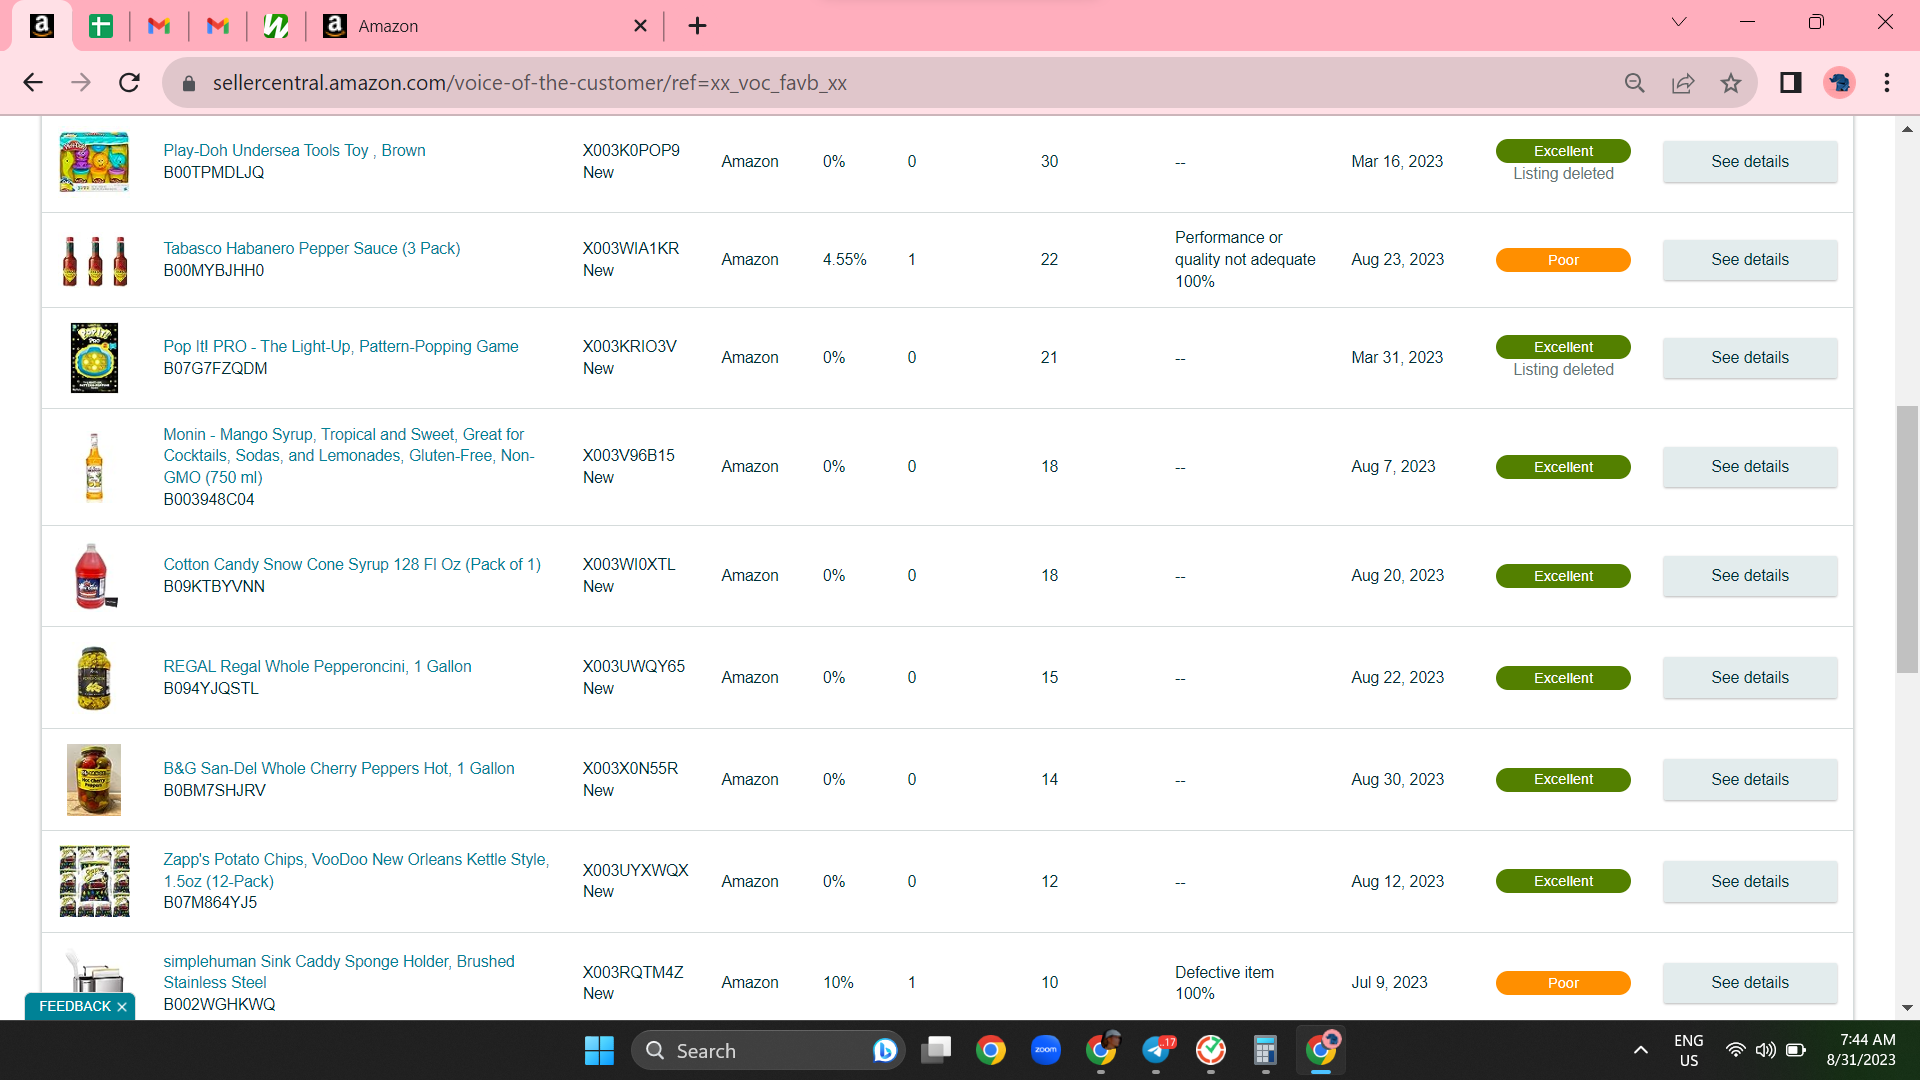
Task: See details for Tabasco Habanero Pepper Sauce
Action: [x=1750, y=259]
